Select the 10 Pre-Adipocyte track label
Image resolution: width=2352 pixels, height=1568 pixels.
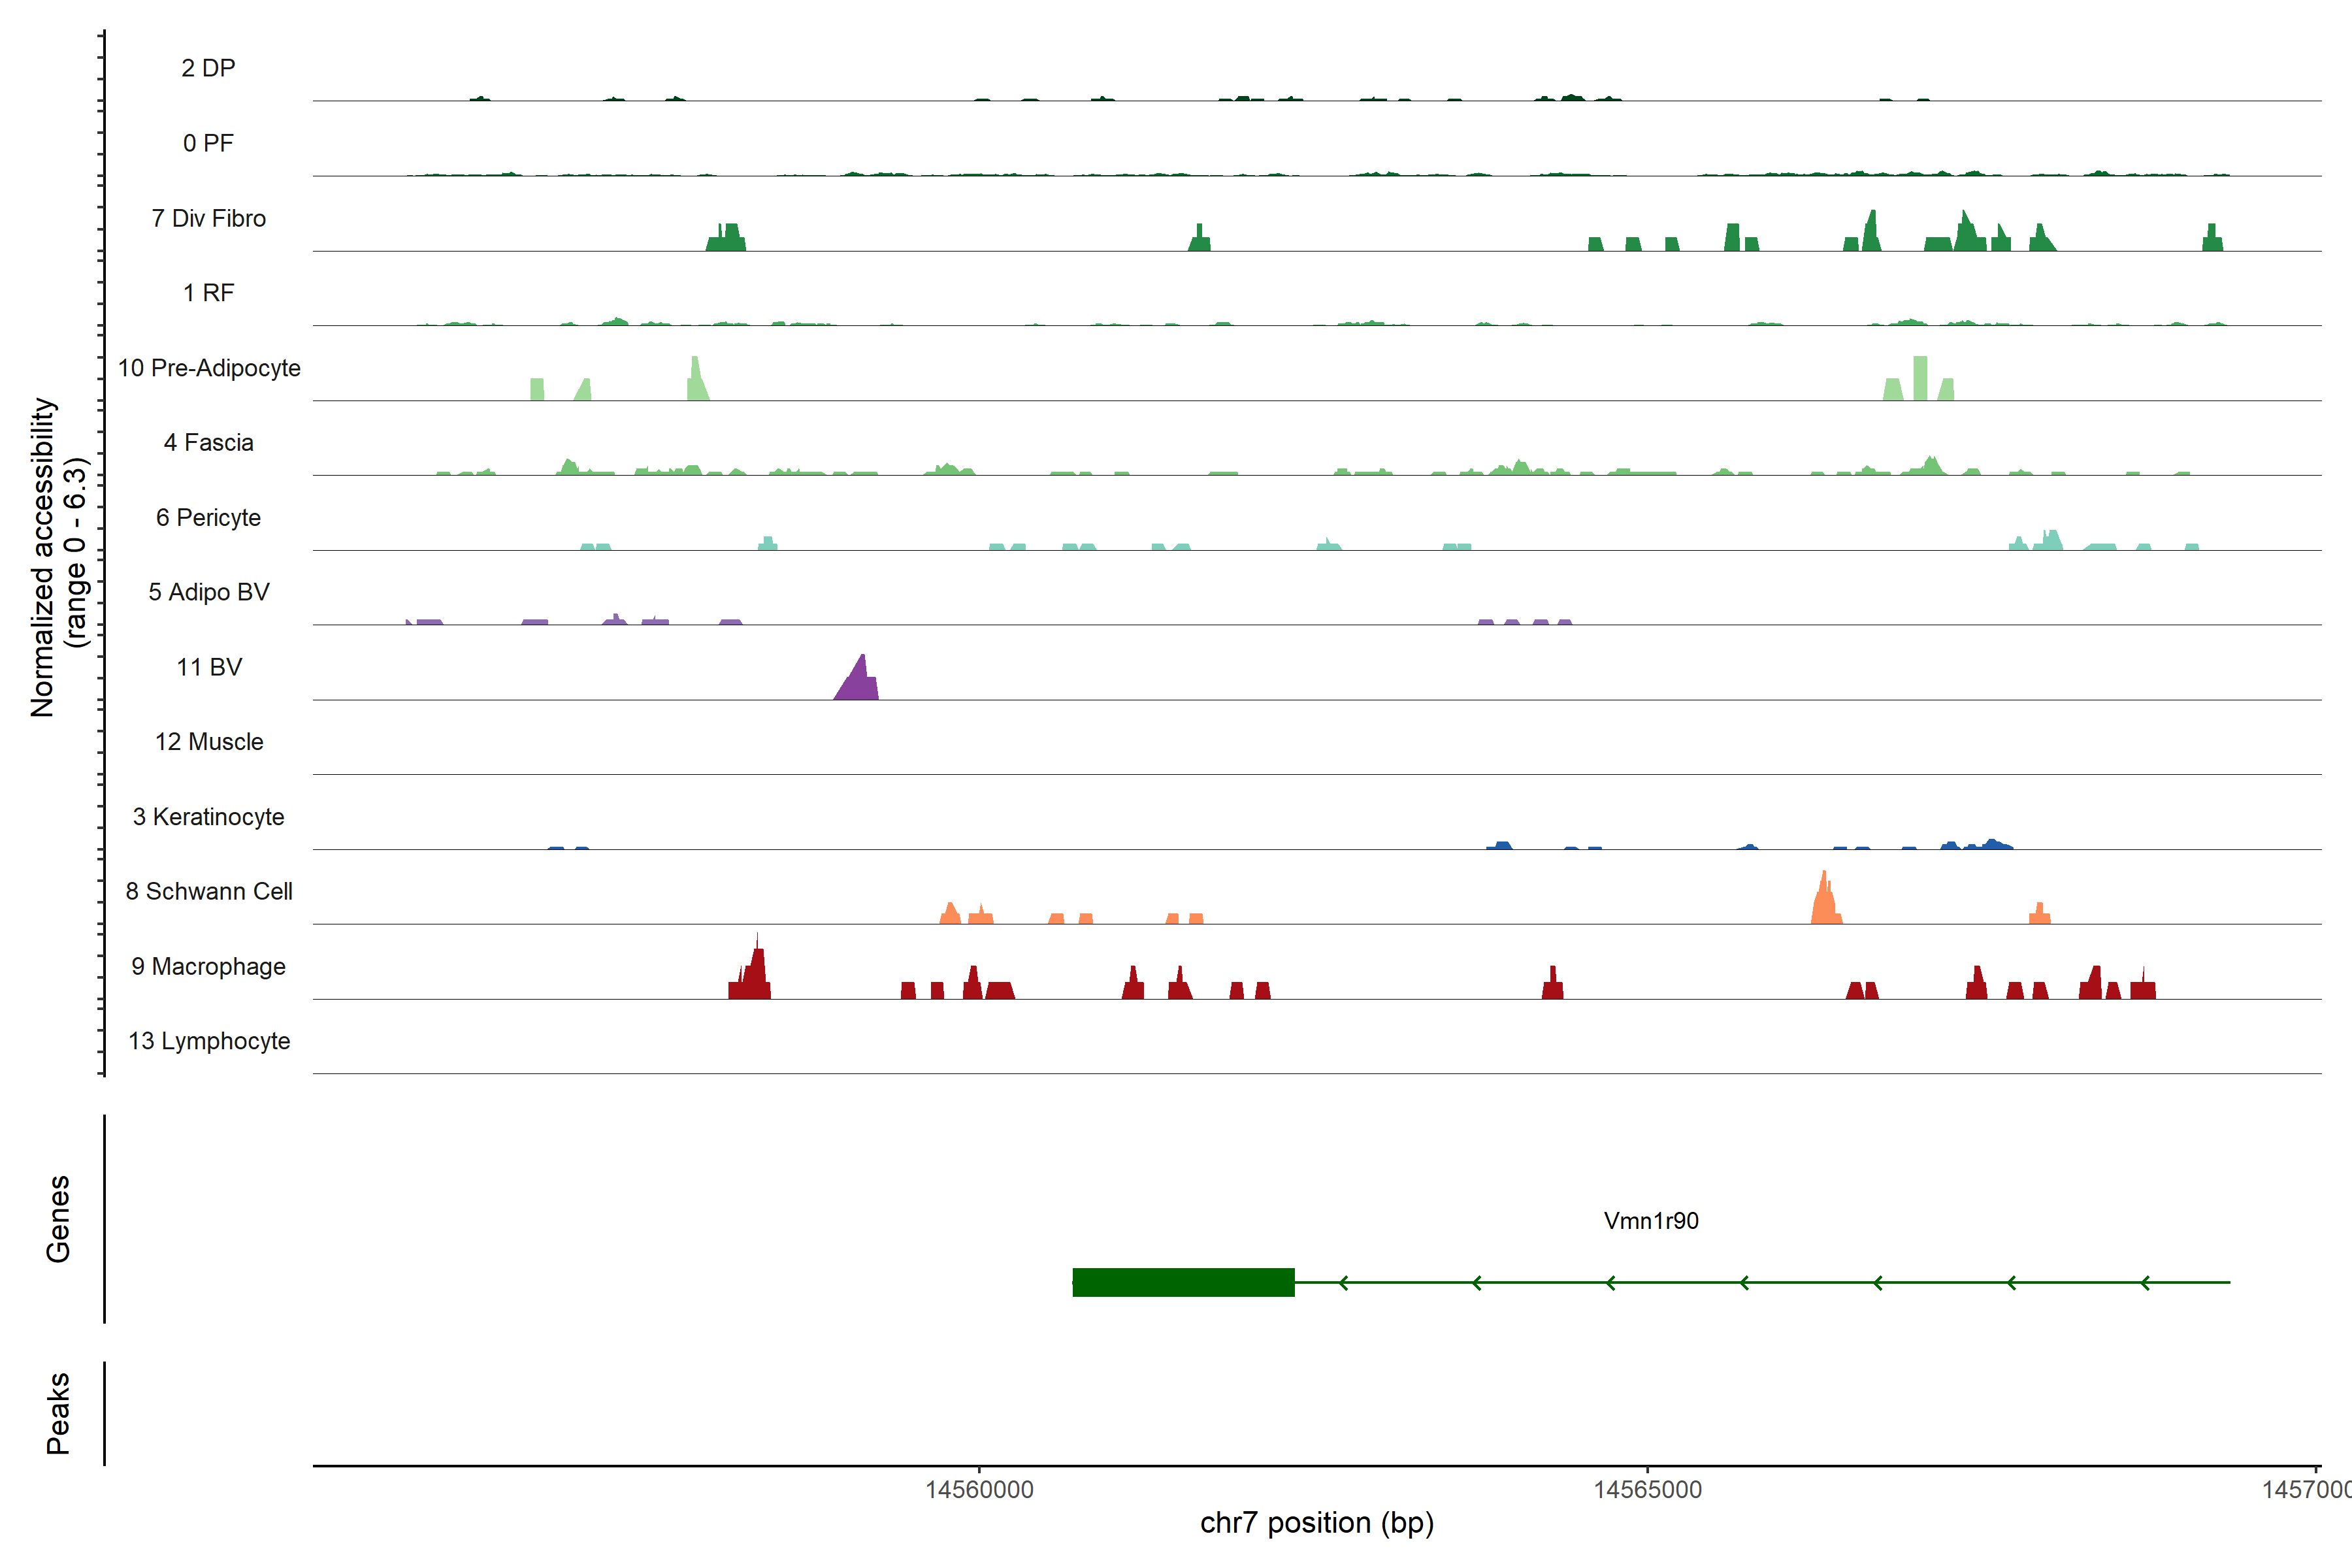(x=209, y=368)
